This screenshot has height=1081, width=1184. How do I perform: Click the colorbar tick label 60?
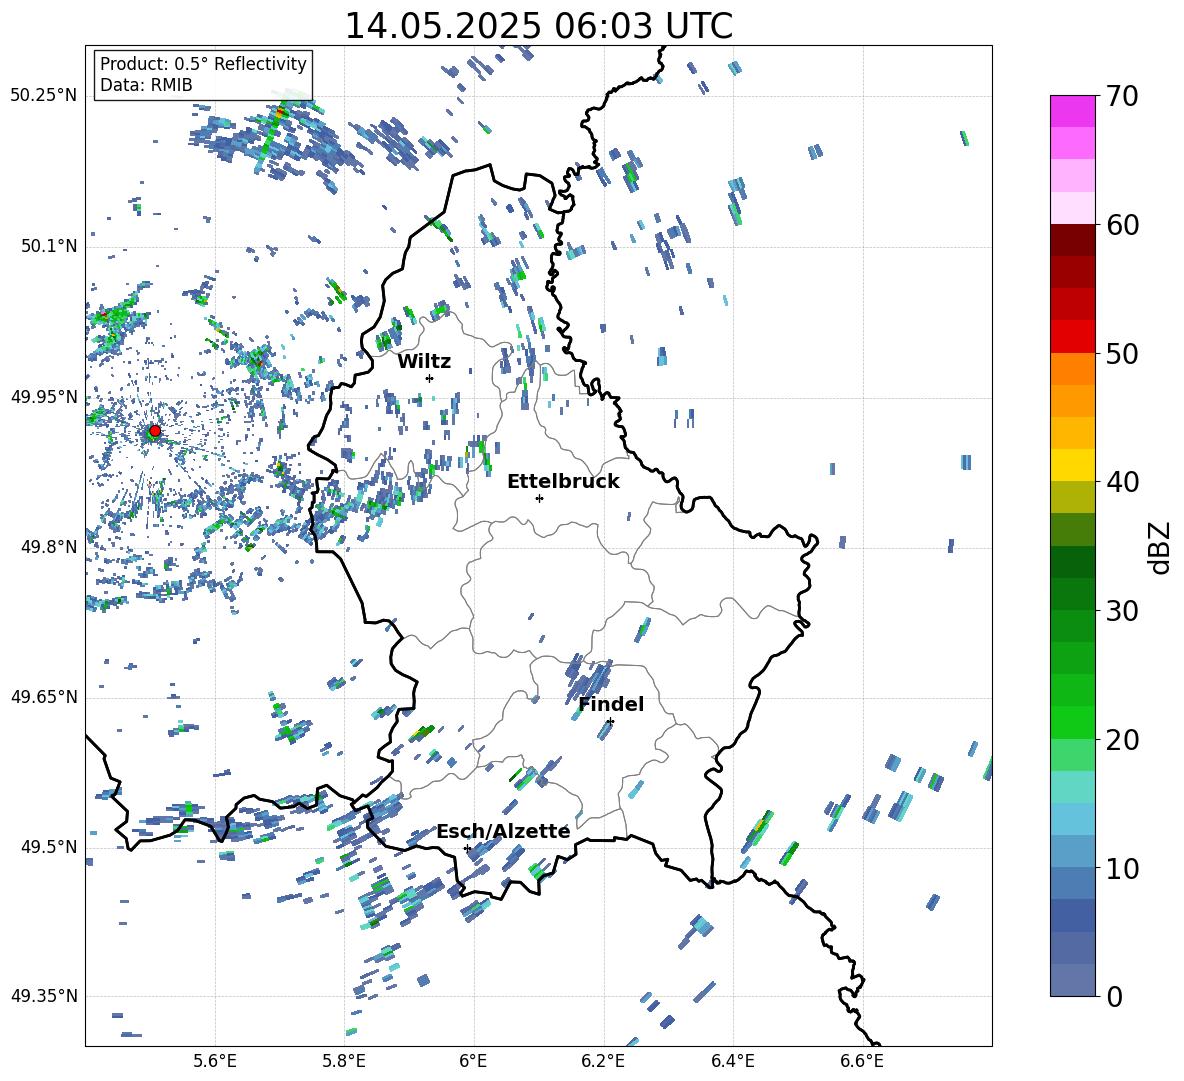coord(1122,225)
